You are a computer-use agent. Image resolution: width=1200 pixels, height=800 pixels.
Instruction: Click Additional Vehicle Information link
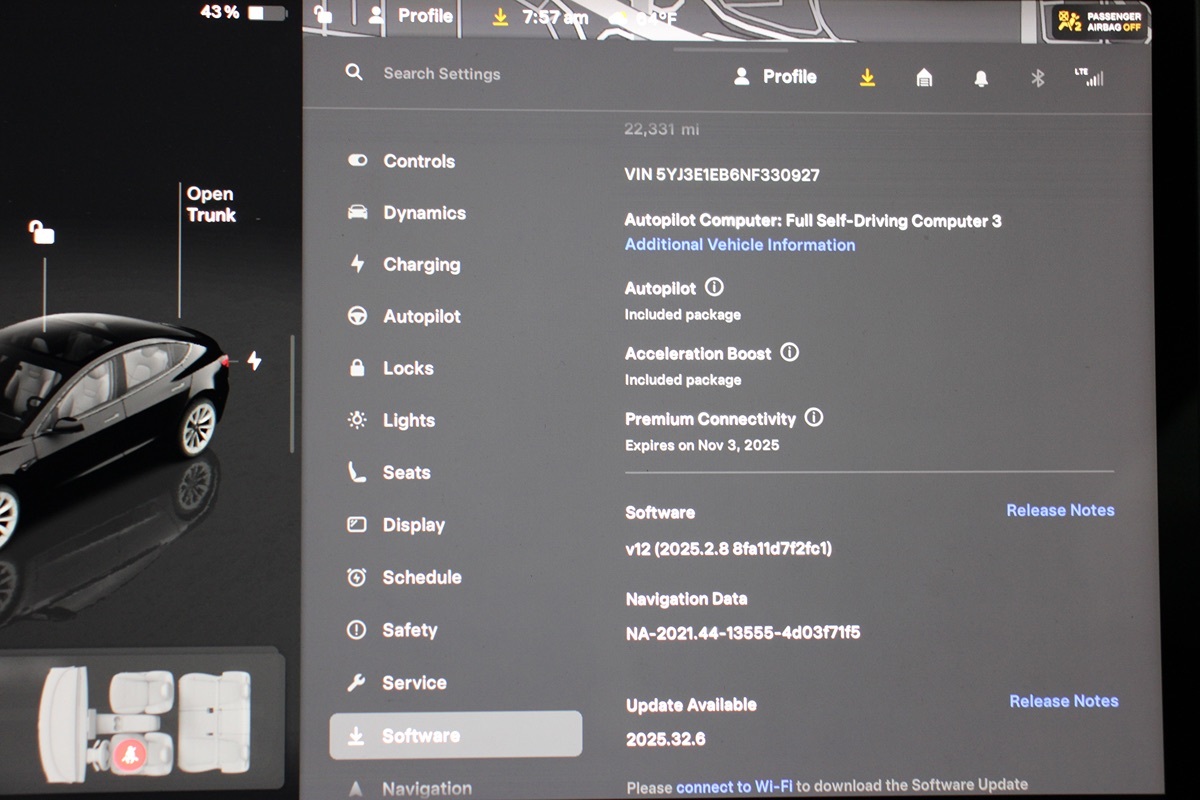[x=739, y=245]
